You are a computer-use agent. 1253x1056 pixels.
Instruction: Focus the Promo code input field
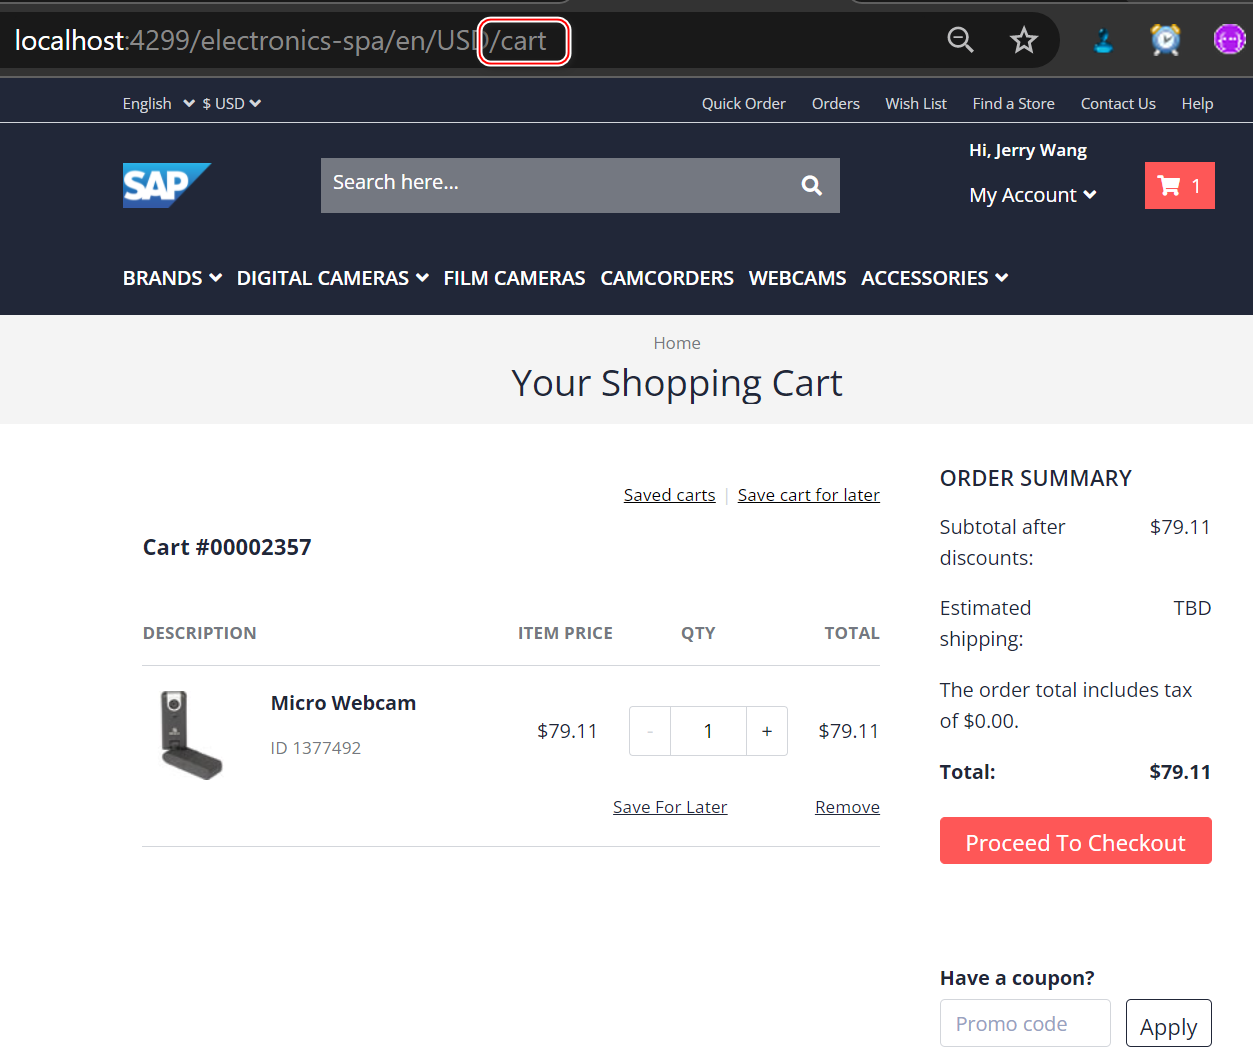(1025, 1024)
